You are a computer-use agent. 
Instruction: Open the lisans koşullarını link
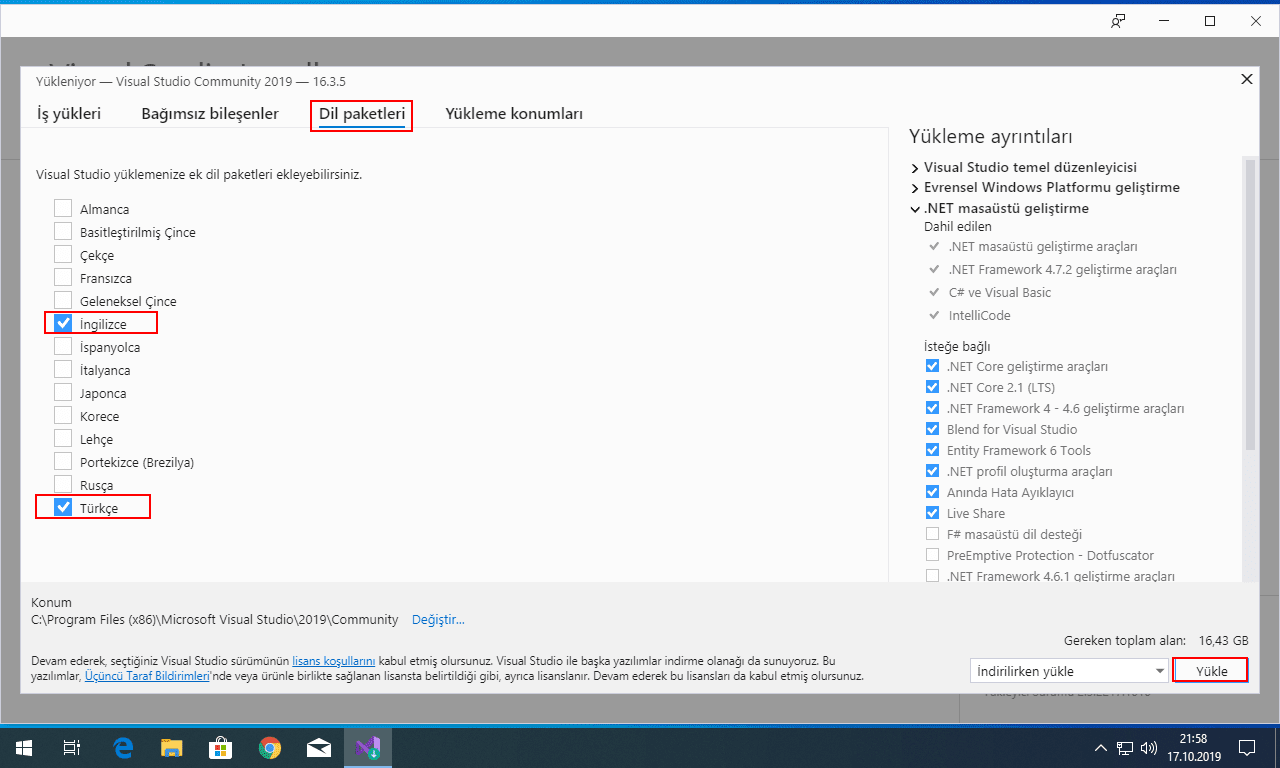coord(333,661)
